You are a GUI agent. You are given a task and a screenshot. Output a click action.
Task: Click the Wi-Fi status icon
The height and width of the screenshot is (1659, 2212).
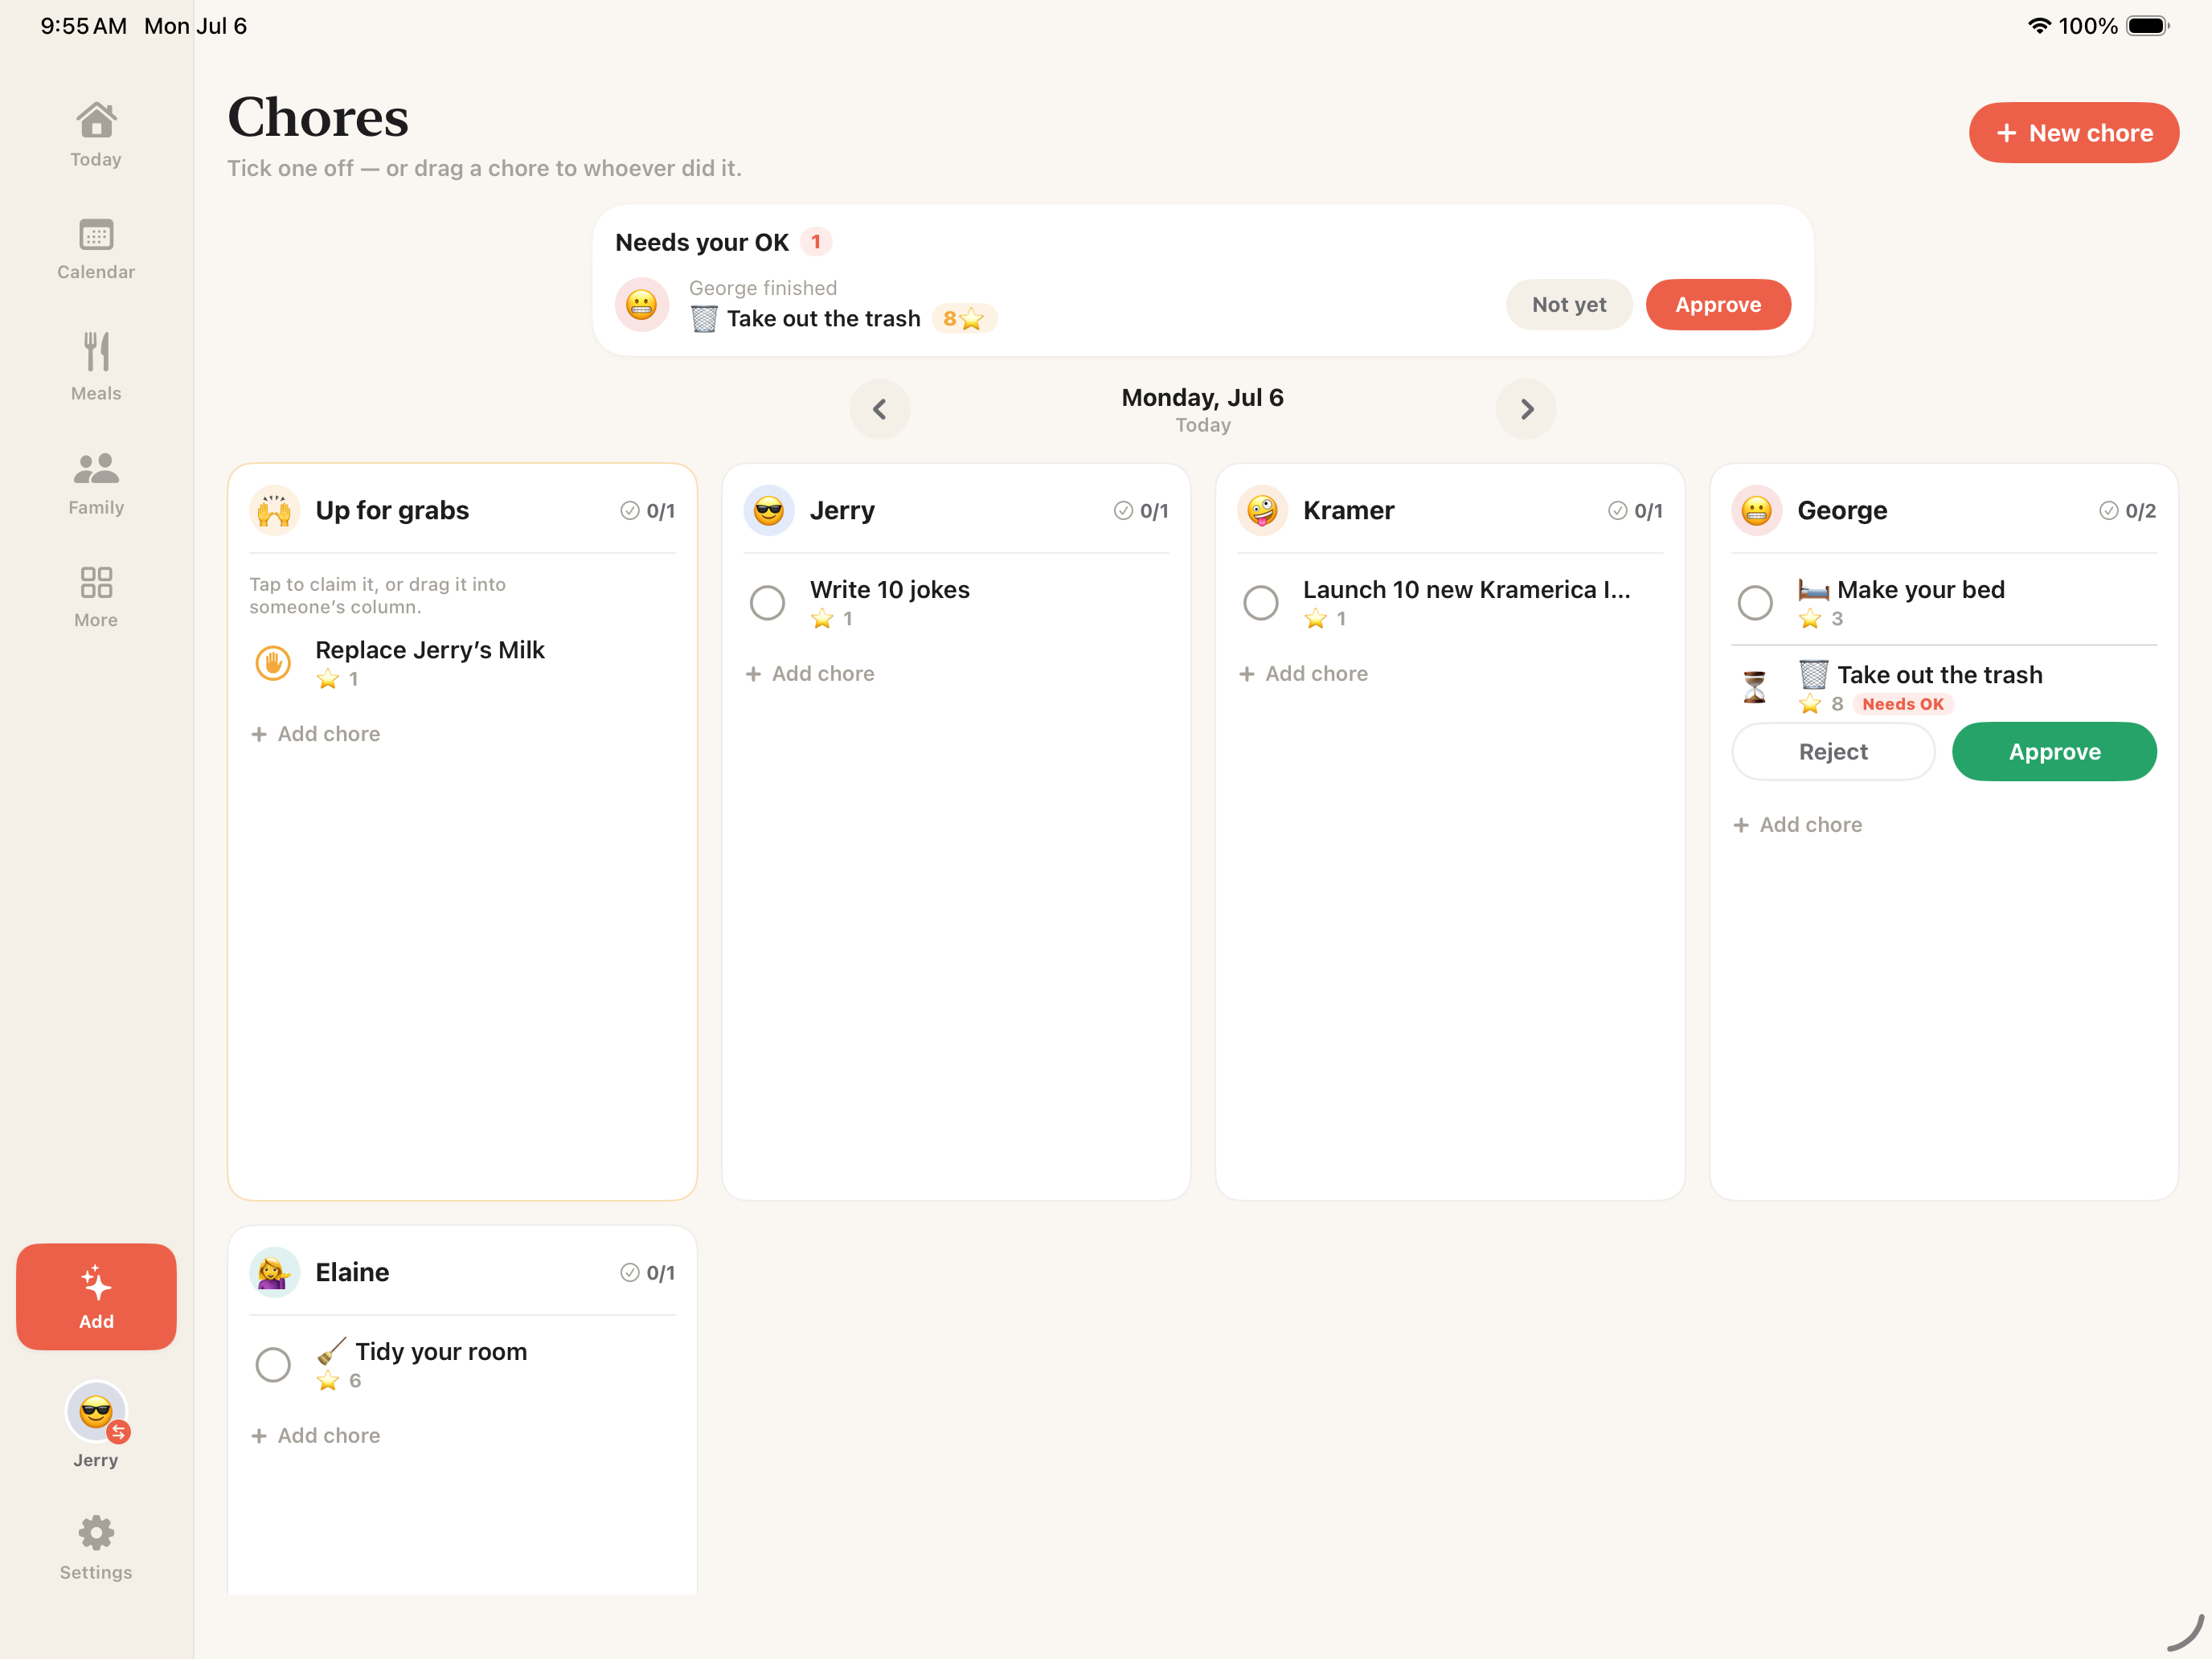[2039, 26]
